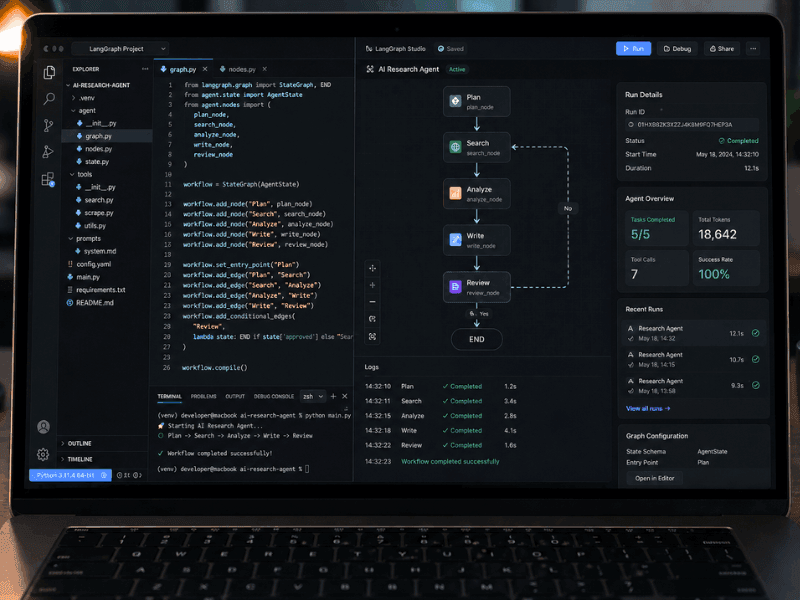This screenshot has height=600, width=800.
Task: Zoom in the graph with plus icon
Action: pyautogui.click(x=372, y=285)
